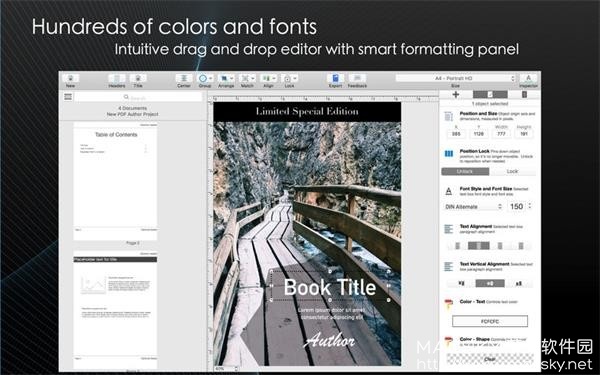
Task: Set text alignment to left
Action: point(458,246)
